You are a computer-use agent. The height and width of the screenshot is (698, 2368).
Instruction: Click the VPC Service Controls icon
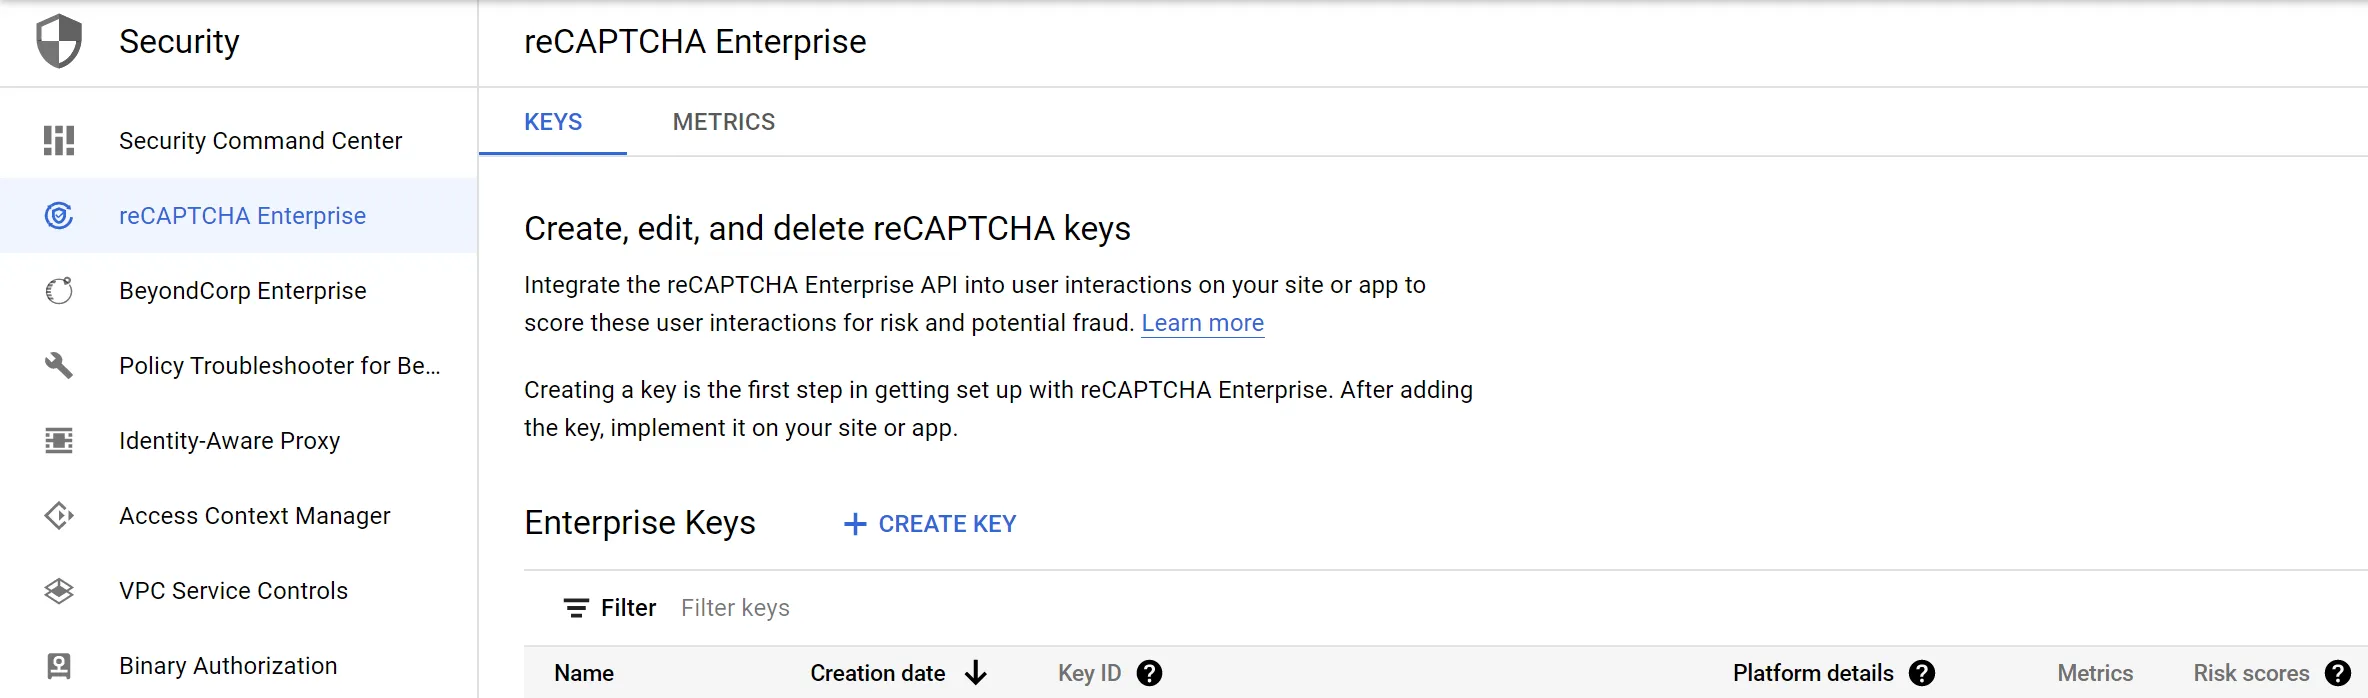pyautogui.click(x=59, y=591)
